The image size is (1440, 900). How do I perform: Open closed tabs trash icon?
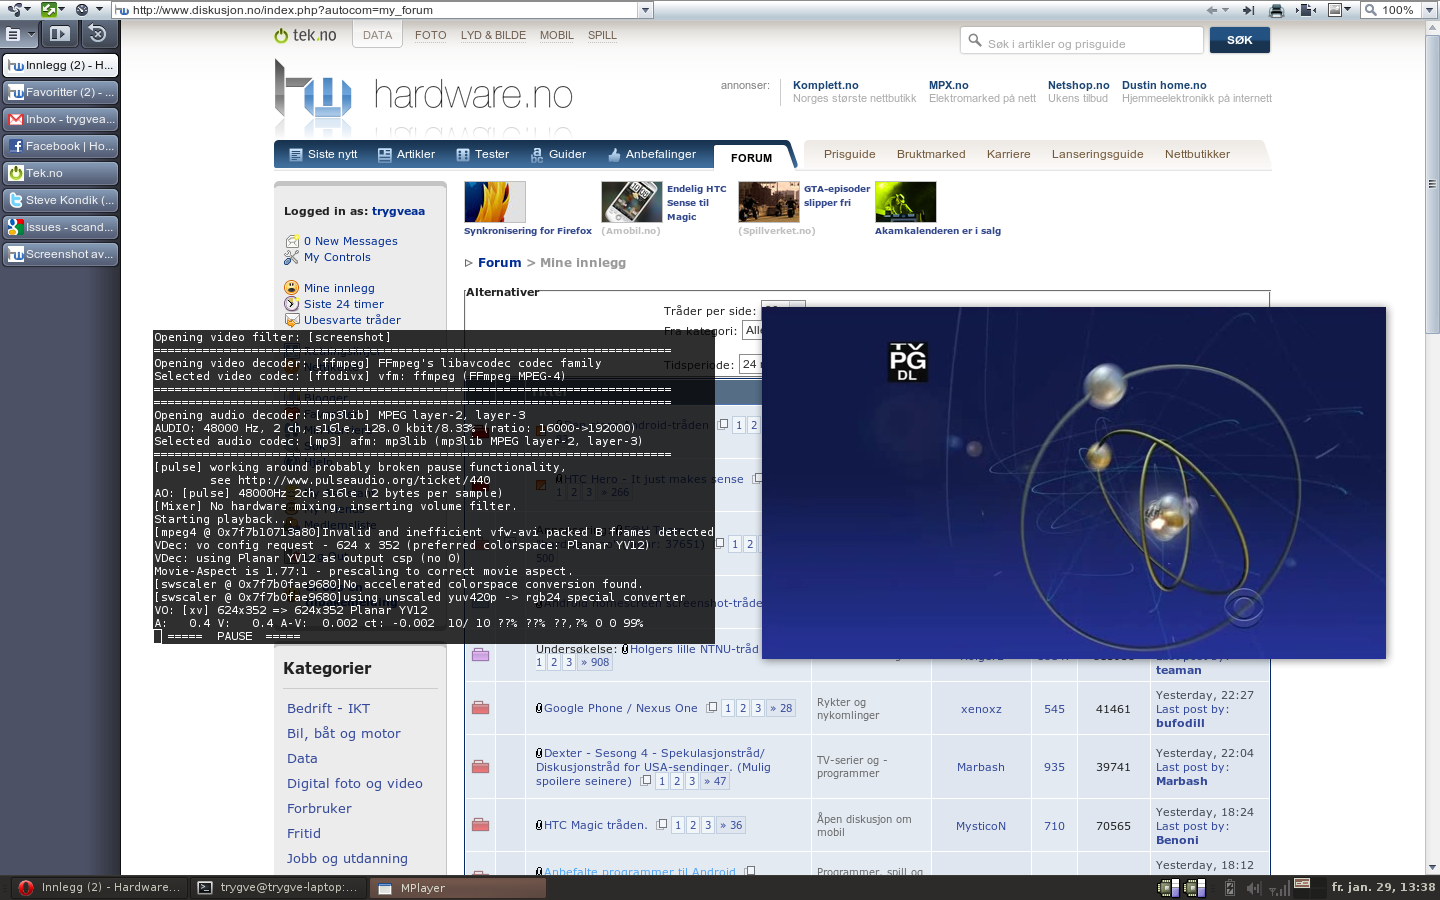[97, 34]
